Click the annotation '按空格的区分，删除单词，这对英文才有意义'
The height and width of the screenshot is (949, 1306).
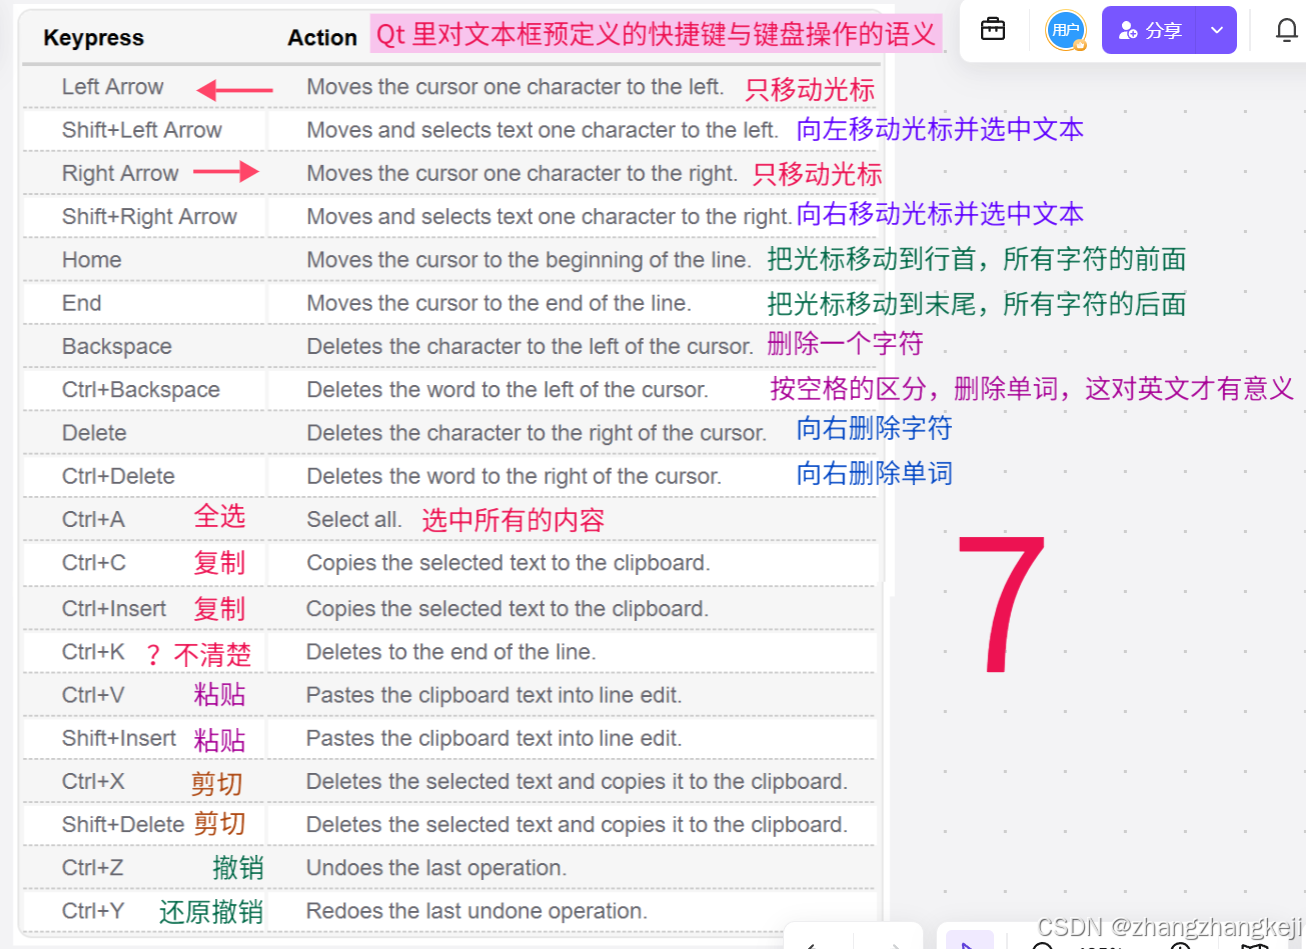coord(1032,388)
